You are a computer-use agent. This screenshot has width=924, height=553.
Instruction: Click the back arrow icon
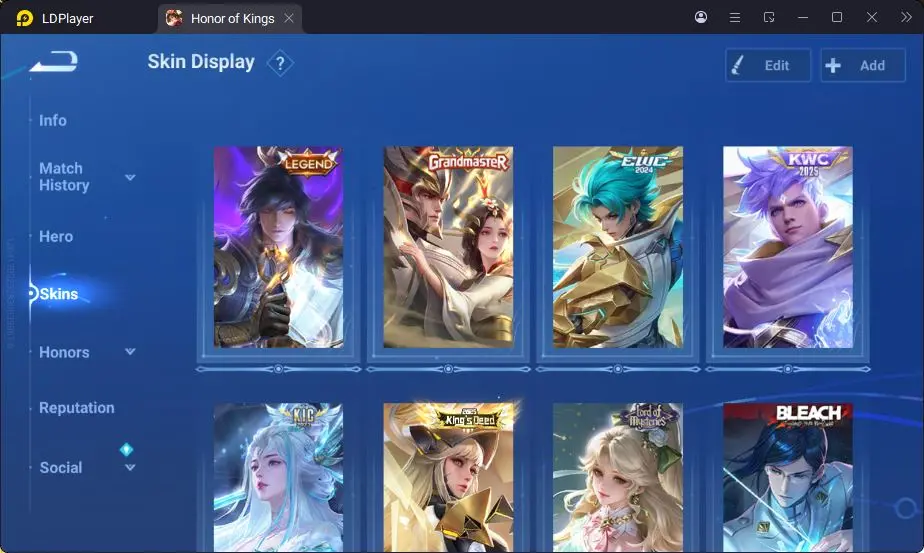point(54,61)
